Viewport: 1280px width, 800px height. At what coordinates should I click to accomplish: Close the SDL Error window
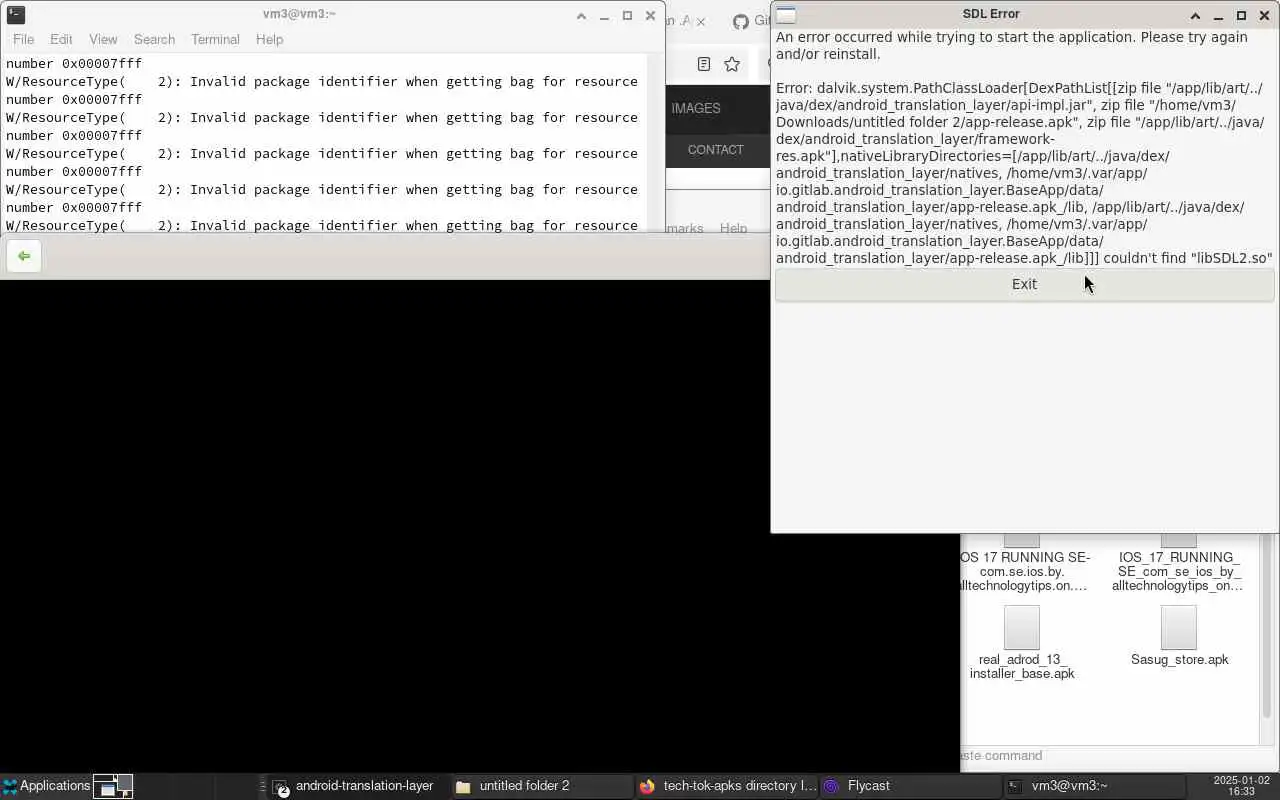click(1264, 16)
